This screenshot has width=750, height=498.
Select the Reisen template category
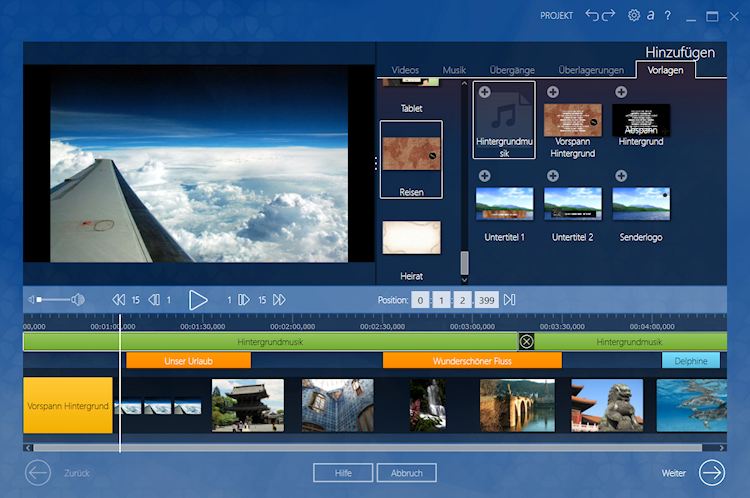pyautogui.click(x=411, y=159)
